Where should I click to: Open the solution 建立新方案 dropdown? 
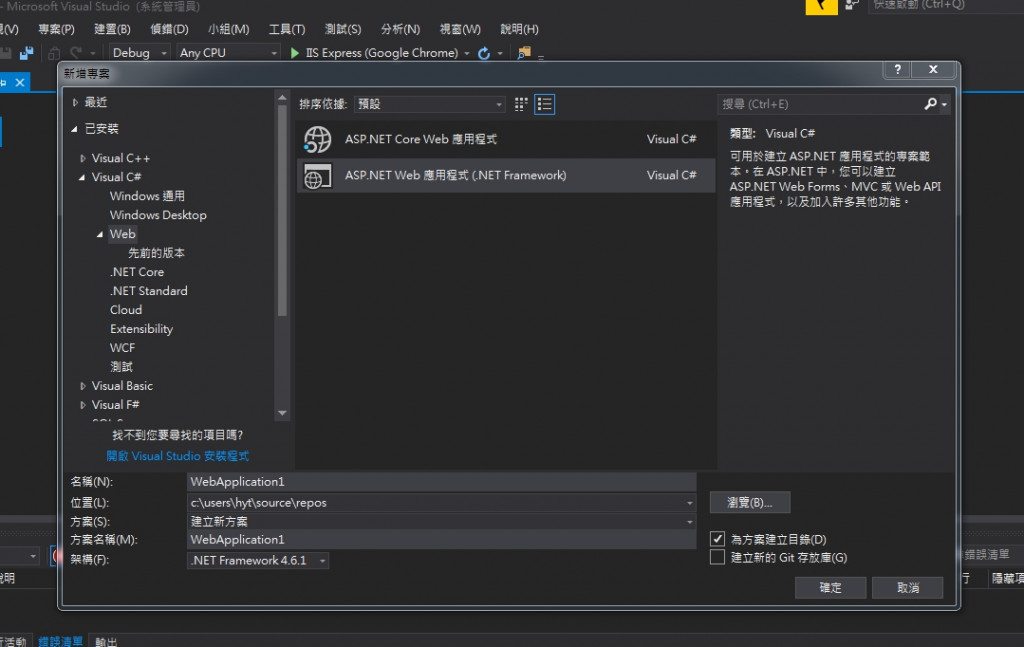[x=690, y=522]
